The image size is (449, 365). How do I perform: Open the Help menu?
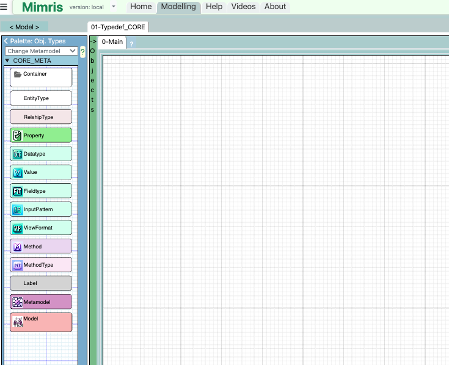(x=214, y=6)
